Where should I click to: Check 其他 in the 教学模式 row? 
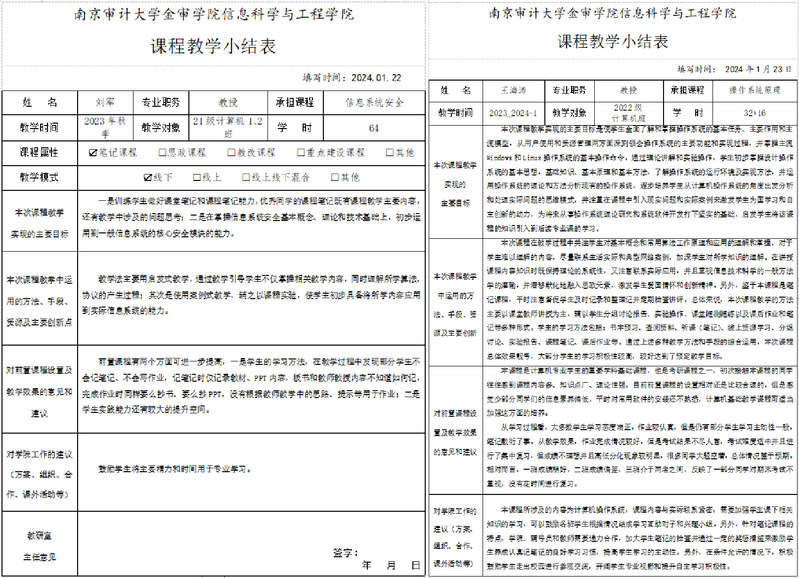(333, 177)
